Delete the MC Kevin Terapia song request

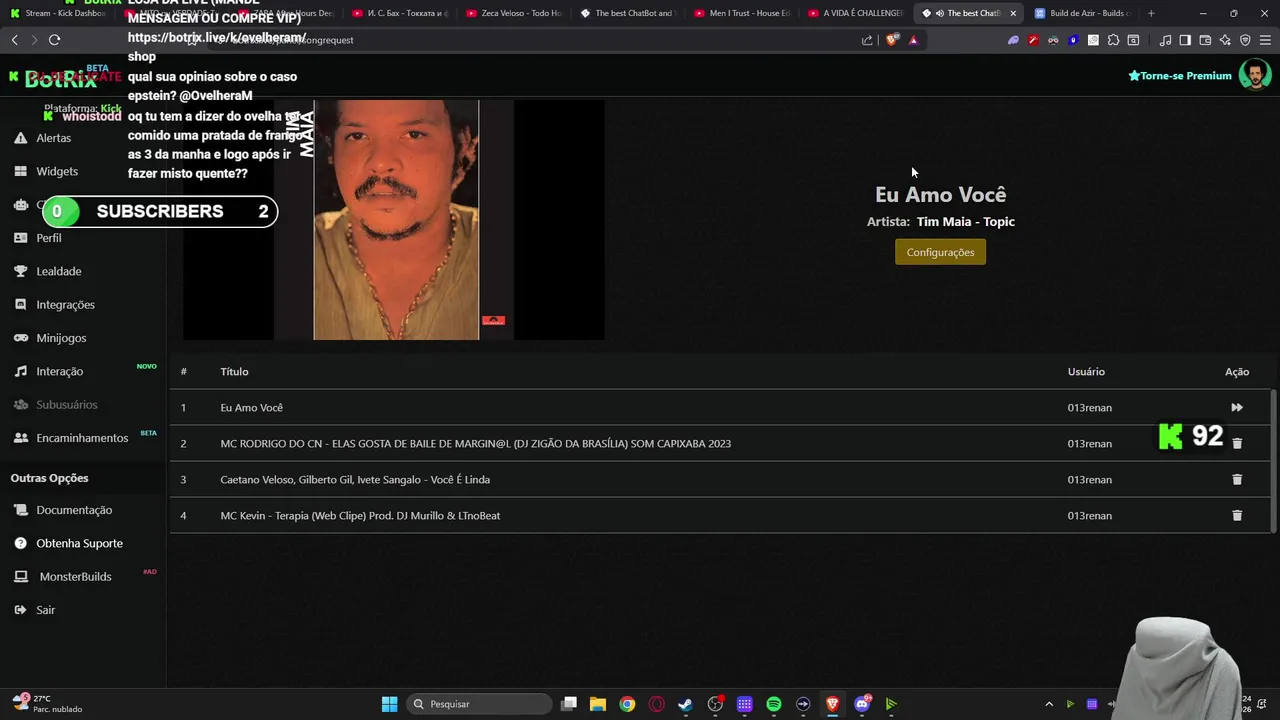click(1237, 515)
